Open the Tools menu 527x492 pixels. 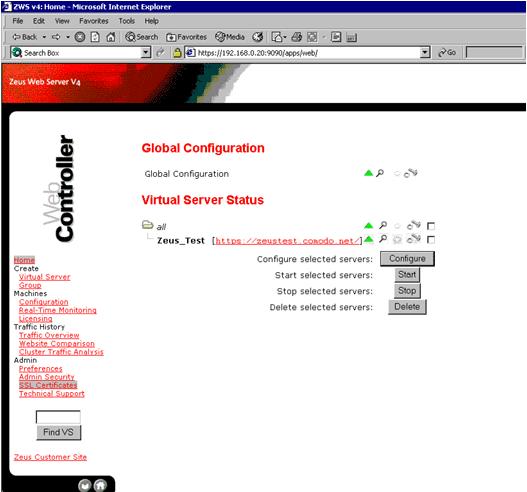126,21
